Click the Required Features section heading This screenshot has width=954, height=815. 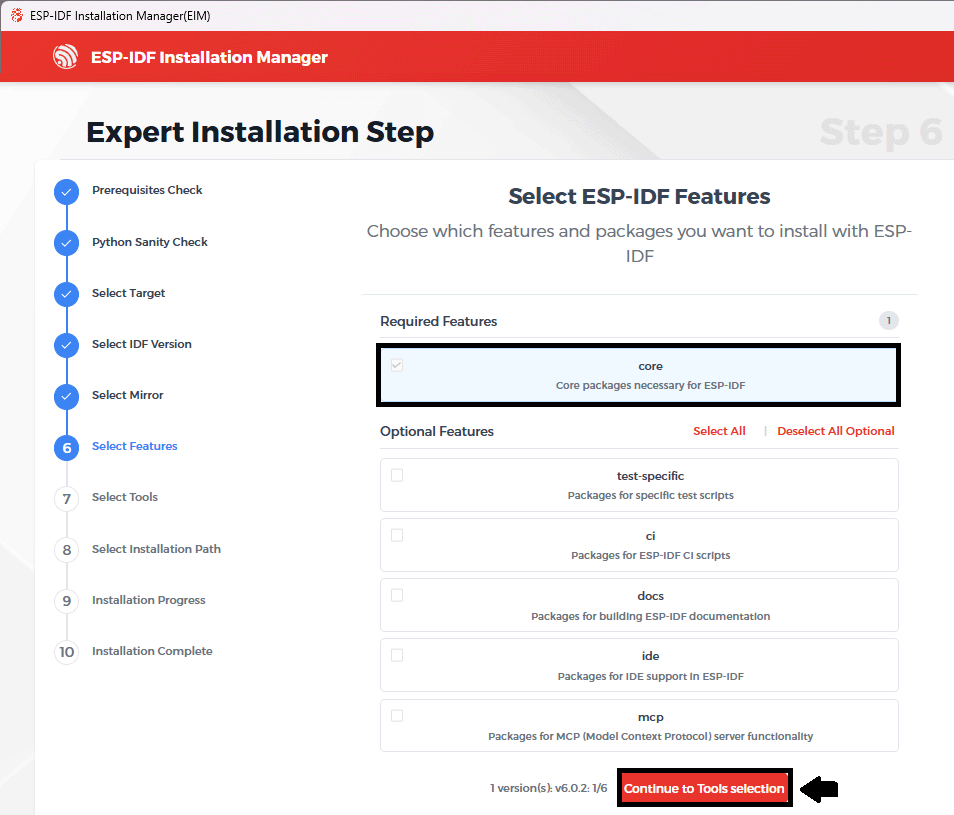439,321
